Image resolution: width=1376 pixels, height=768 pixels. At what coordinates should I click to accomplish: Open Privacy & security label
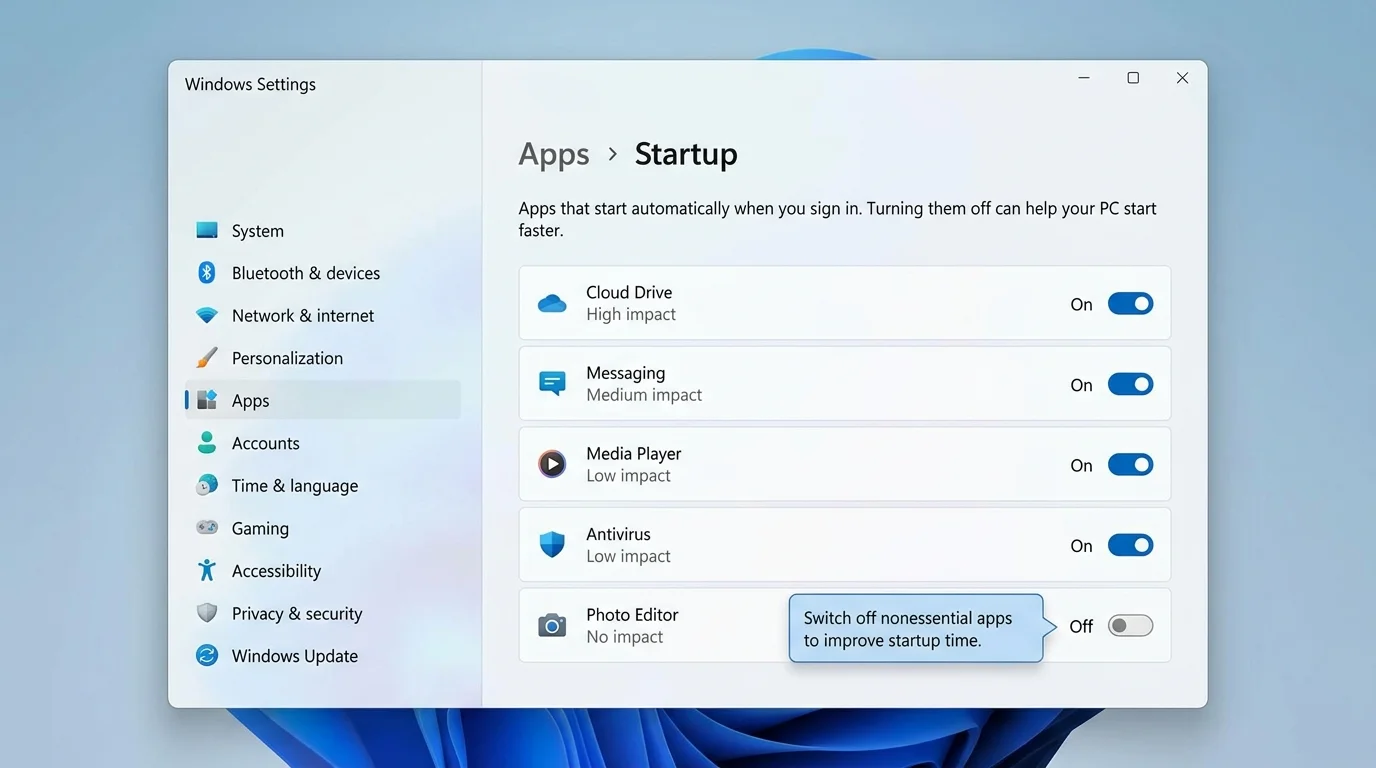(x=297, y=614)
